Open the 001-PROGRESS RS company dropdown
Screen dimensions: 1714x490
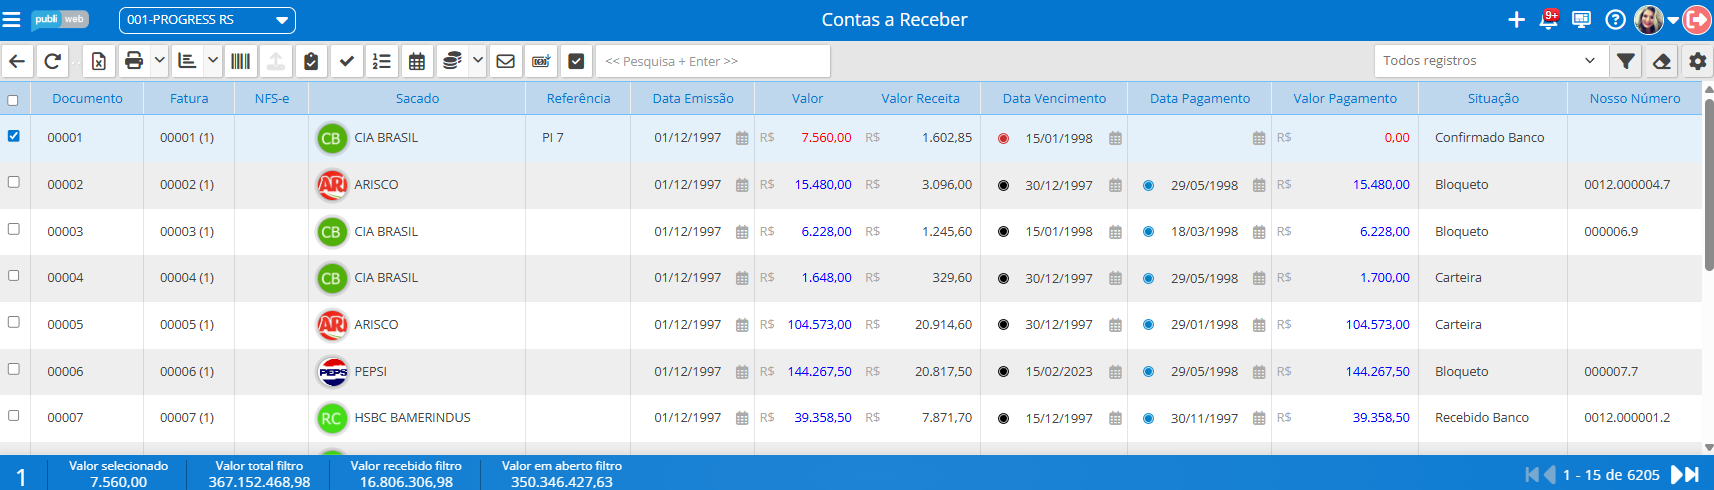coord(207,20)
